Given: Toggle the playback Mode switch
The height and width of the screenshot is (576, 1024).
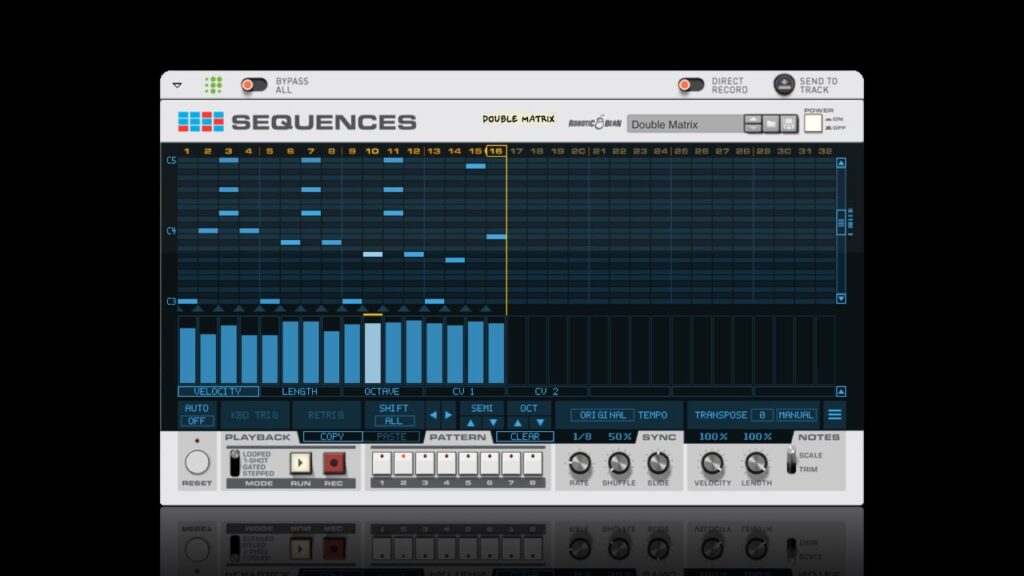Looking at the screenshot, I should [234, 463].
